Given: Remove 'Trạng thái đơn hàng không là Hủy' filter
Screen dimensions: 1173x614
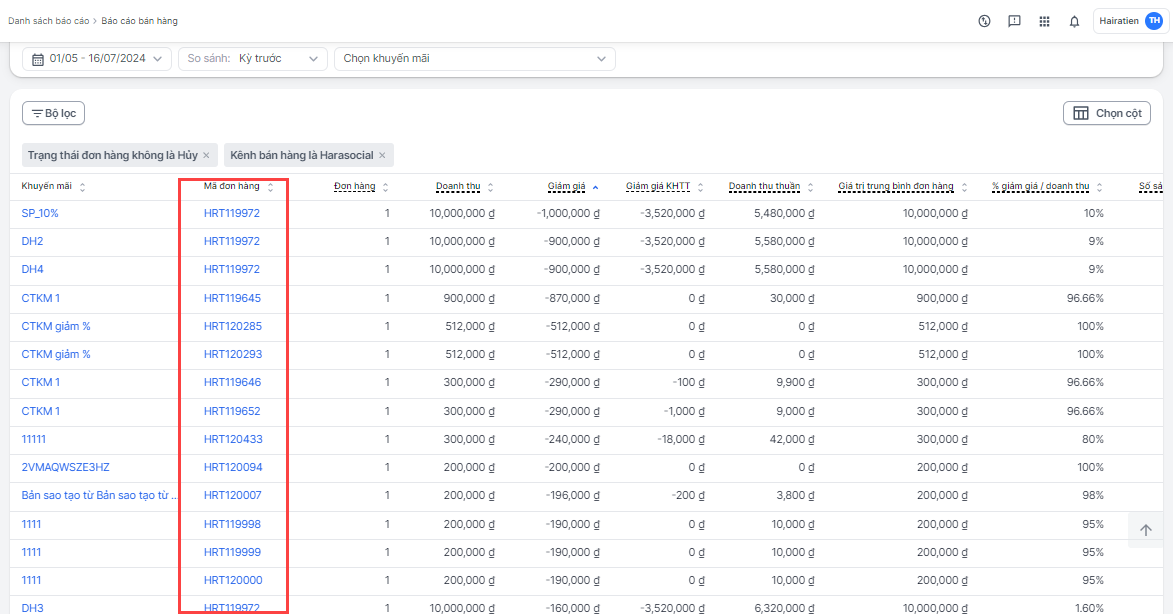Looking at the screenshot, I should [x=206, y=156].
